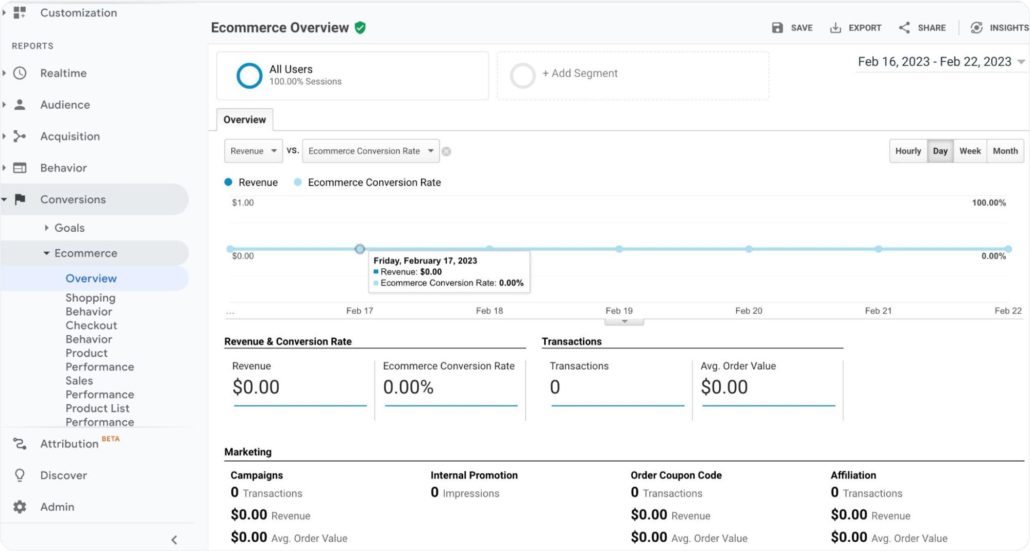Expand the Customization section arrow
The width and height of the screenshot is (1030, 551).
click(x=4, y=12)
